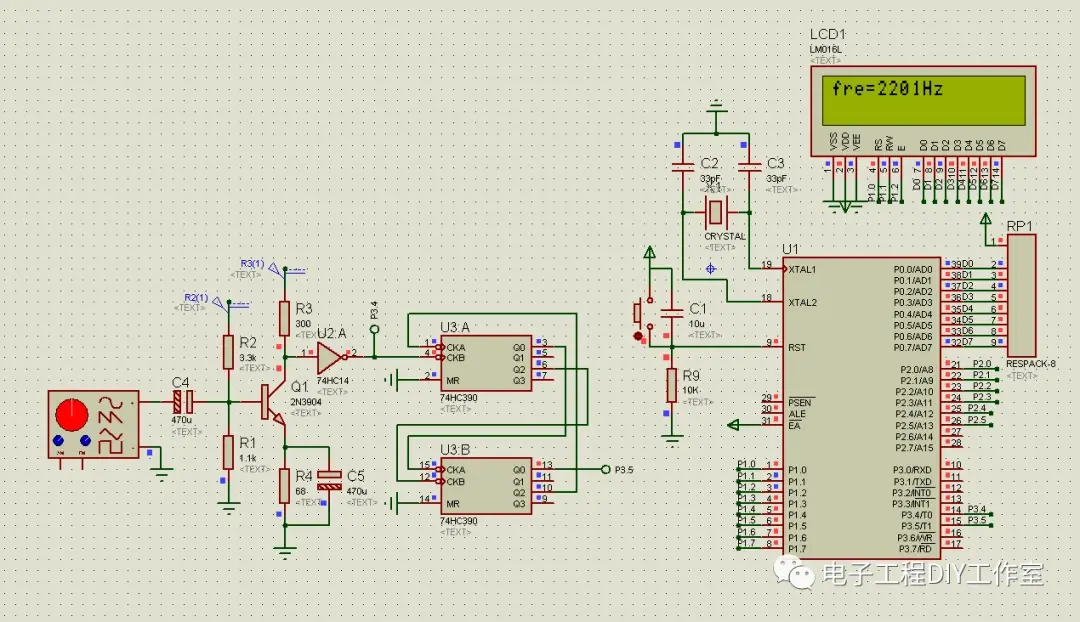1080x622 pixels.
Task: Click the P3.4 terminal after the inverter
Action: 374,329
